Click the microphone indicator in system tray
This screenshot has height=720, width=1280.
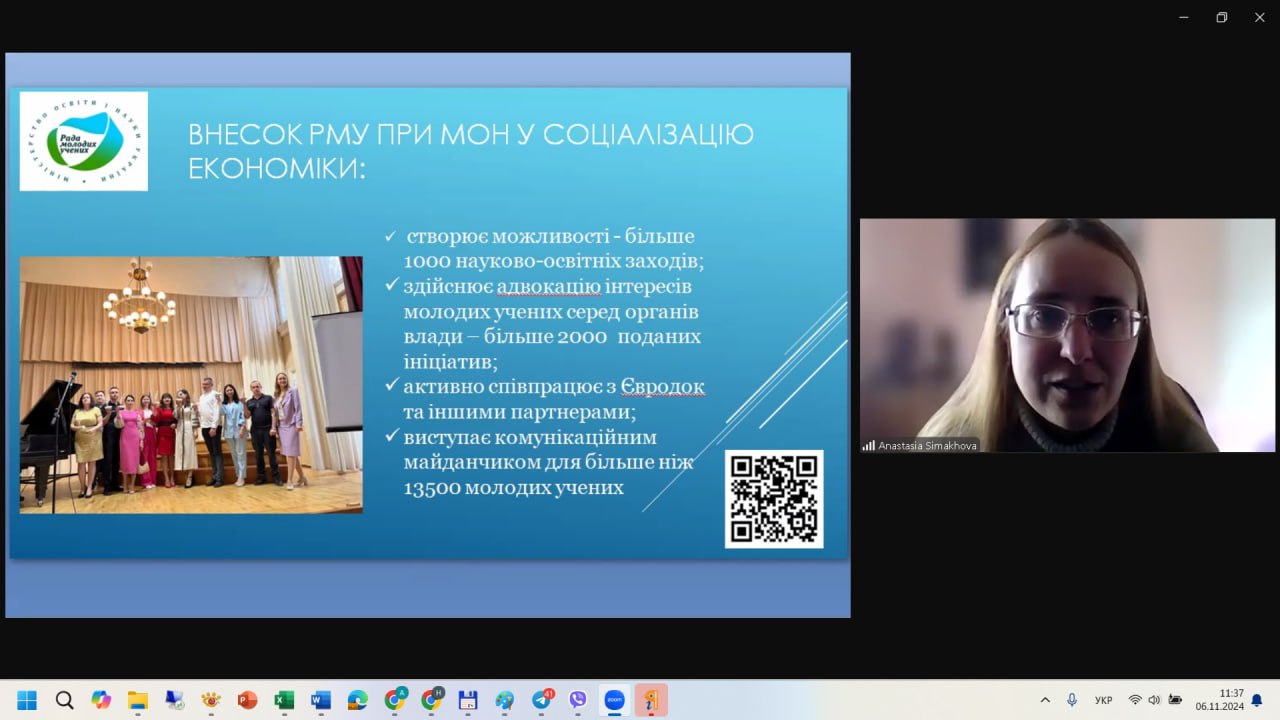click(1072, 700)
